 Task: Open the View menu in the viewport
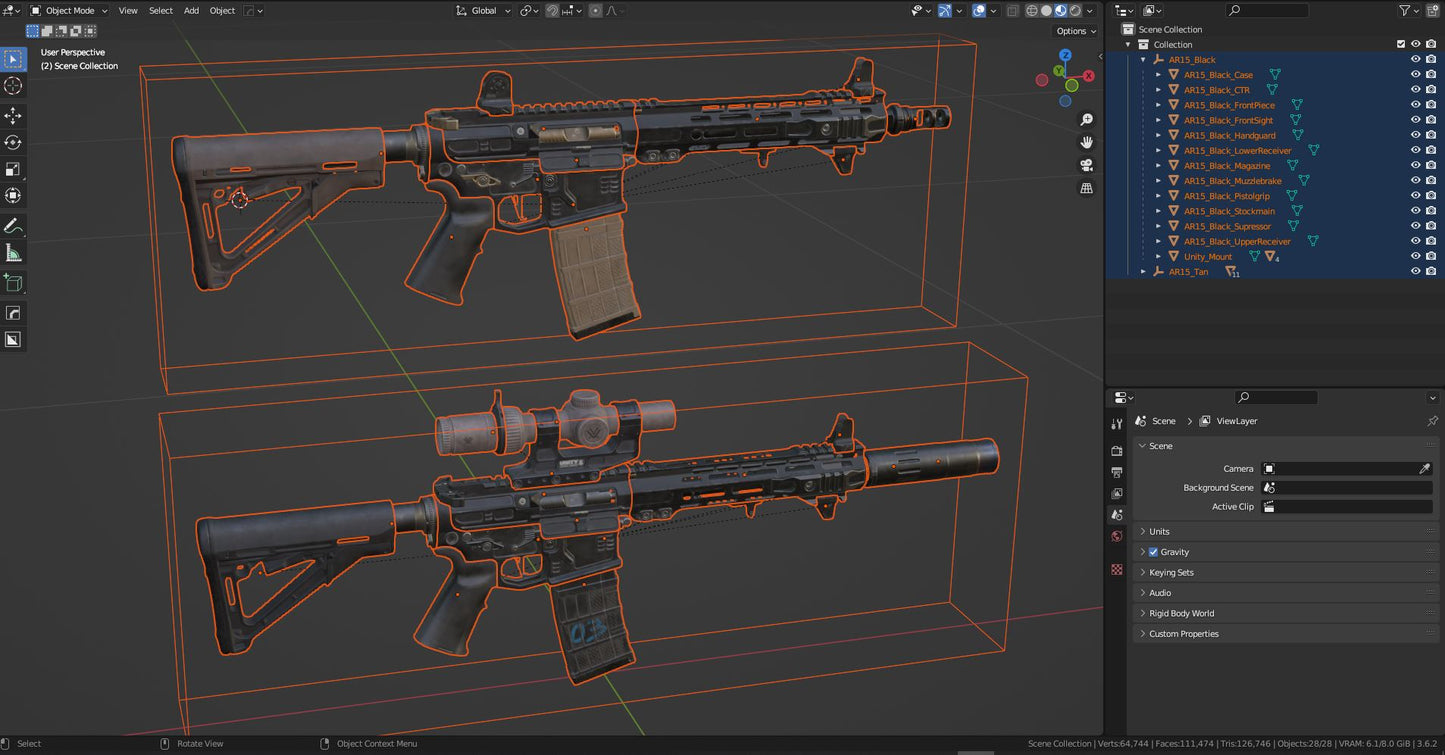click(x=127, y=10)
